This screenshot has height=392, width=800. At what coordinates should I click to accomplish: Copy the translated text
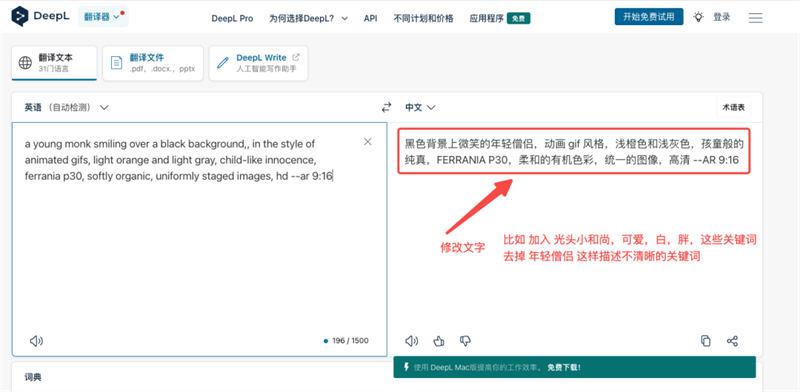pyautogui.click(x=706, y=341)
